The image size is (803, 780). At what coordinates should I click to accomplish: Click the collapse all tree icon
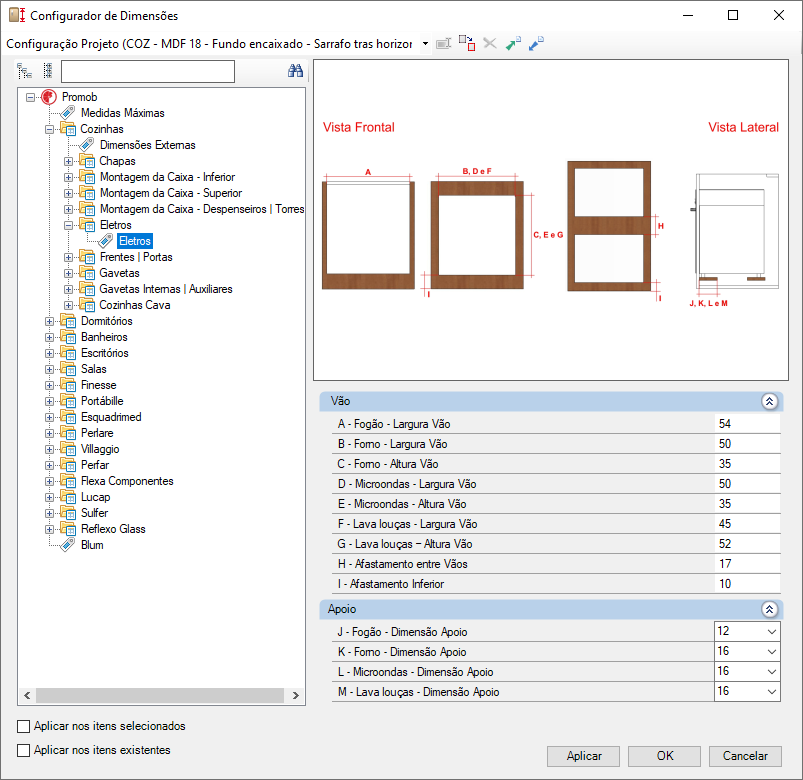point(48,71)
